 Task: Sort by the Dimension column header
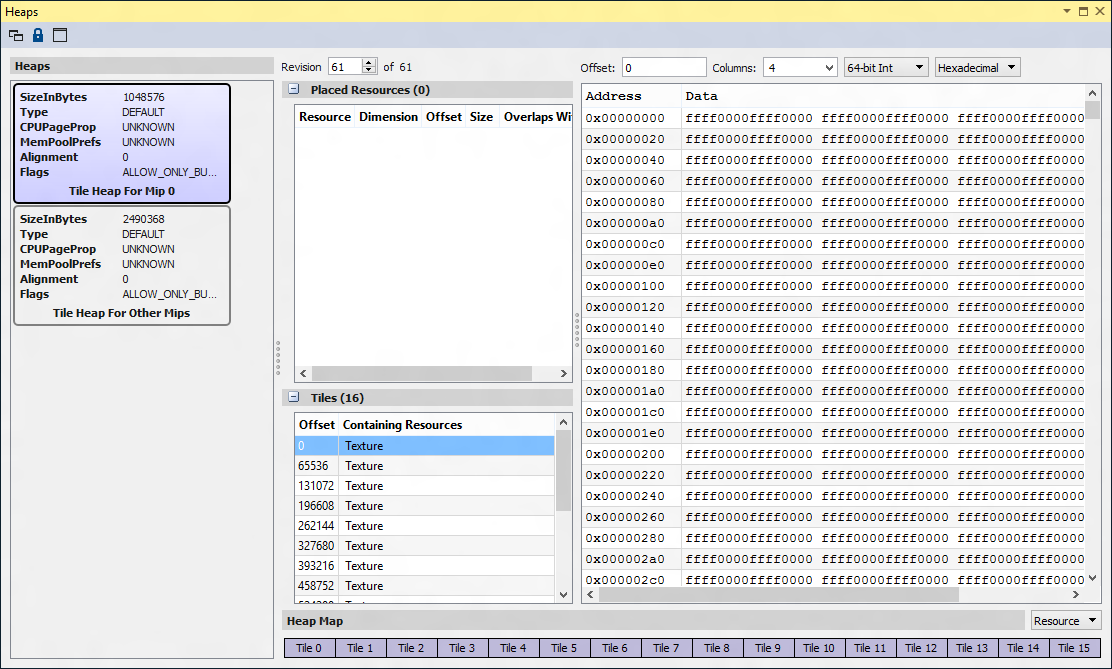click(388, 117)
